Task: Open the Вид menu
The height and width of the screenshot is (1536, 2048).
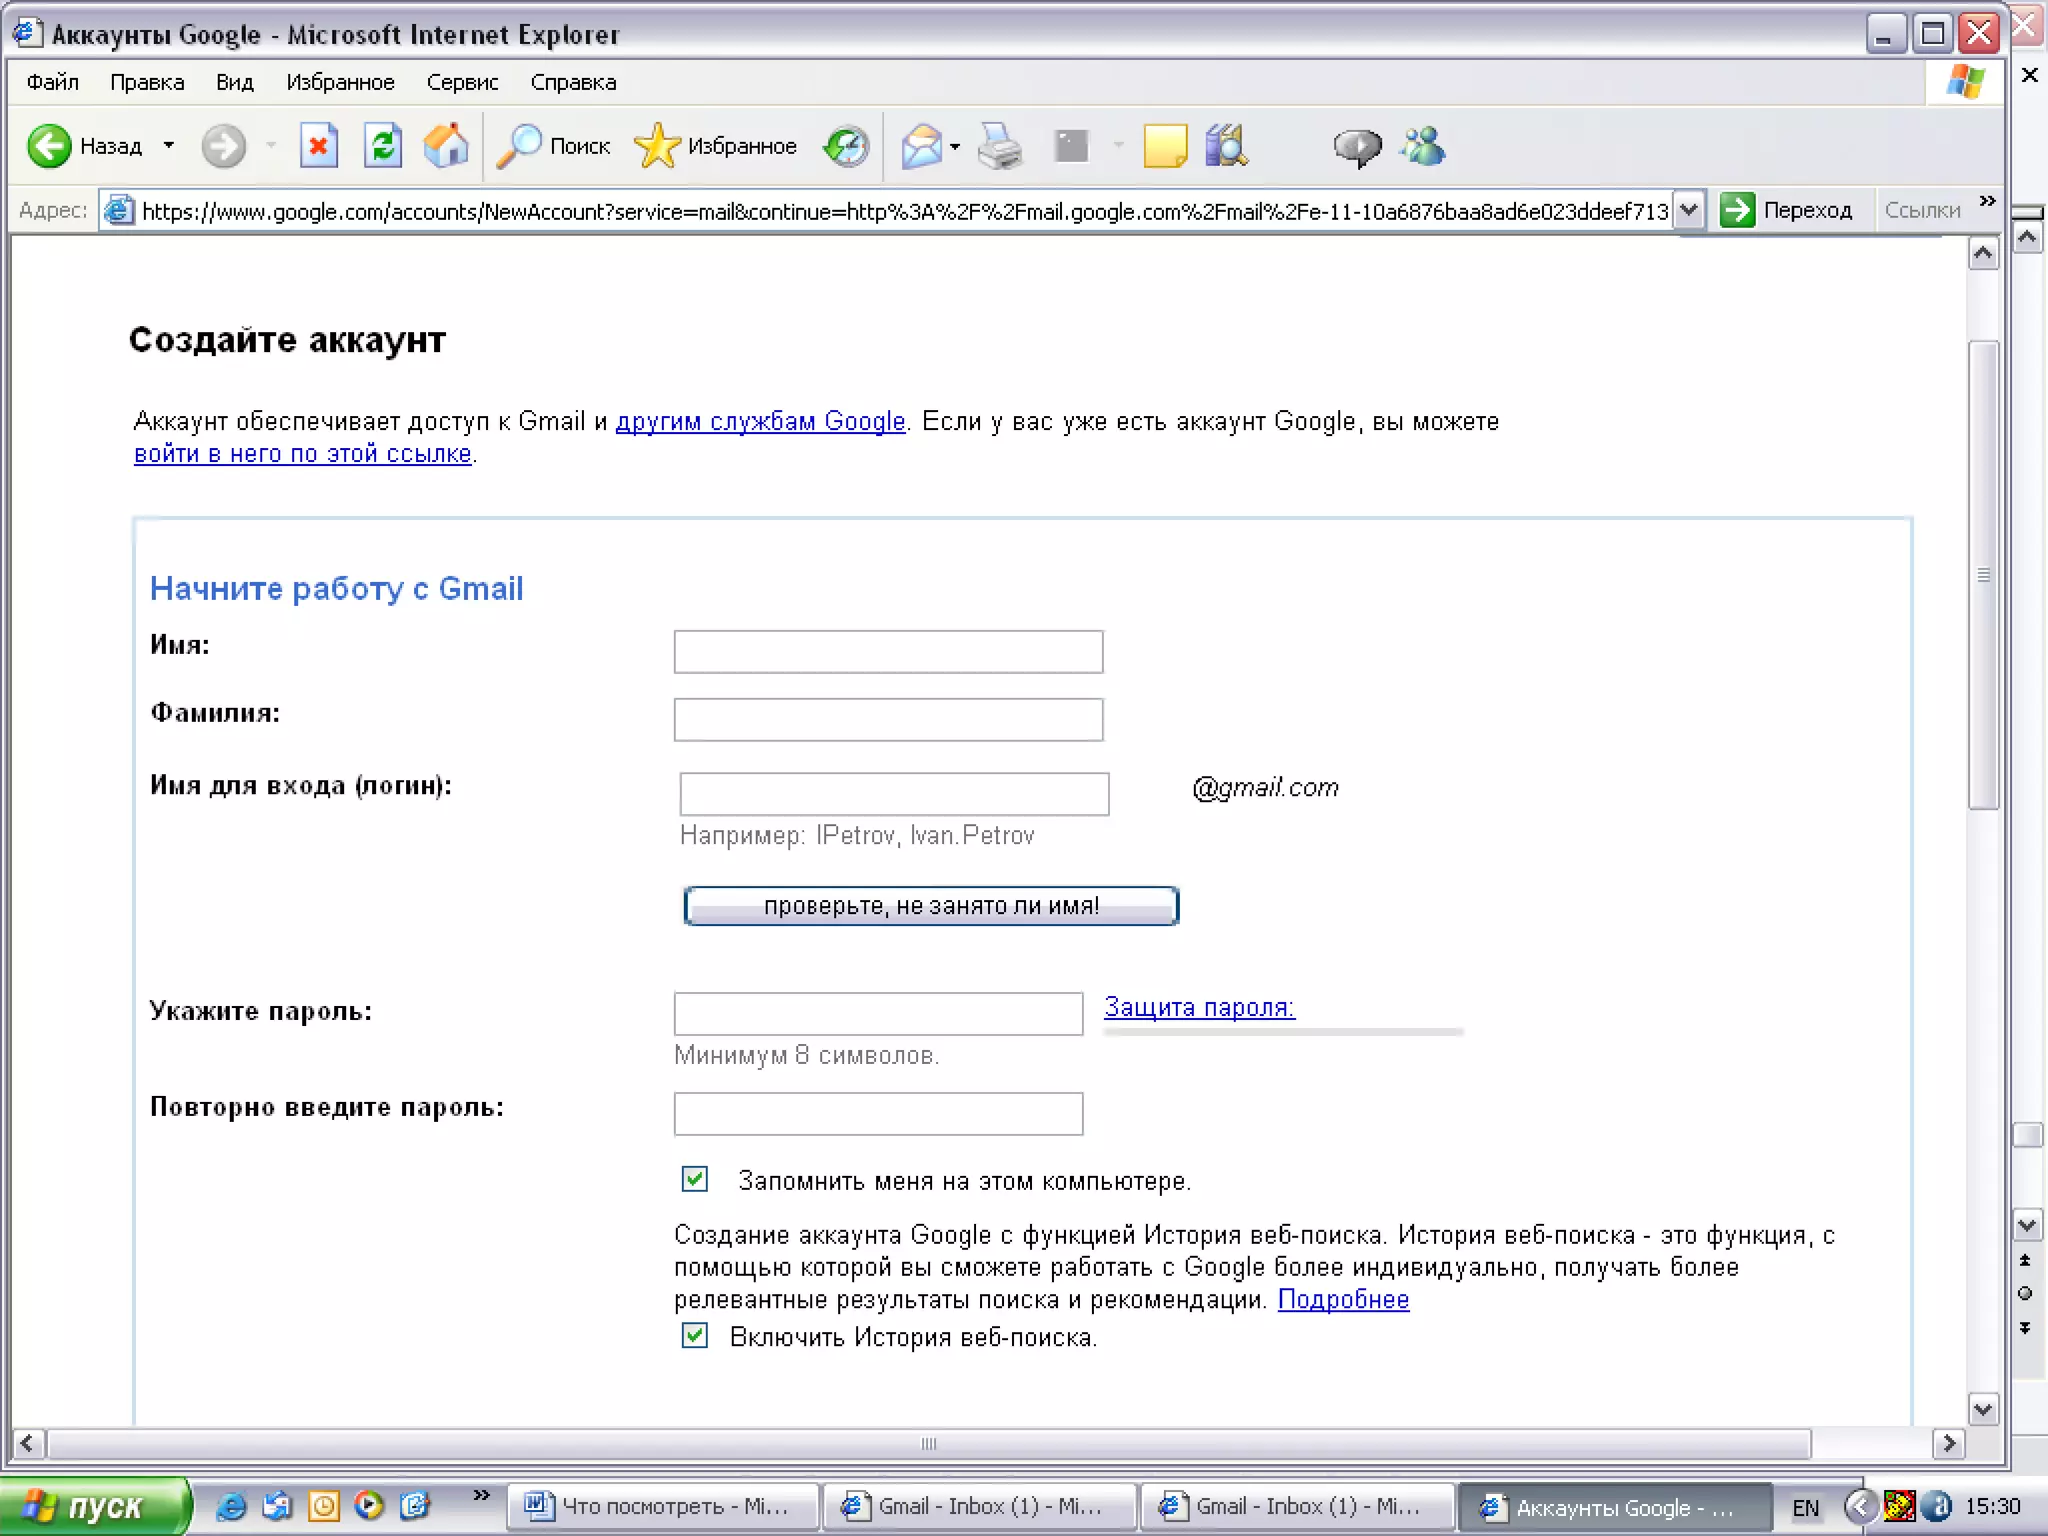Action: 234,82
